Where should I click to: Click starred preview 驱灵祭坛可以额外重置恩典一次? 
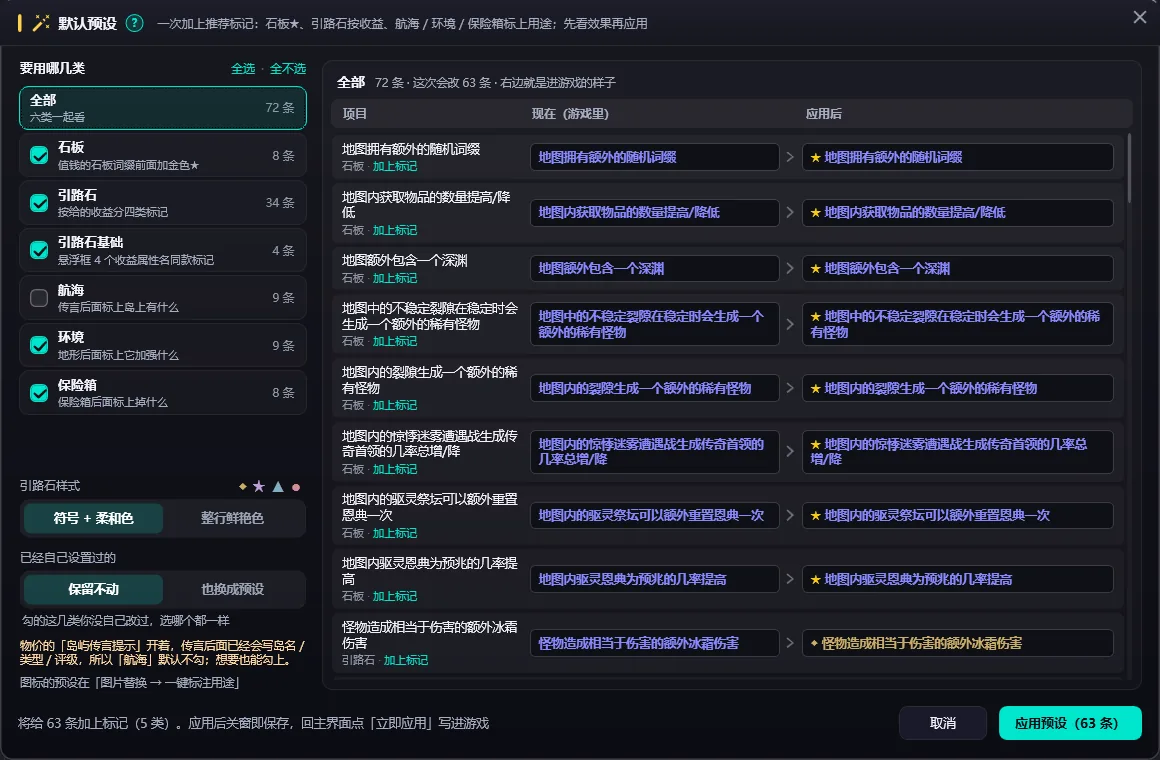click(958, 515)
